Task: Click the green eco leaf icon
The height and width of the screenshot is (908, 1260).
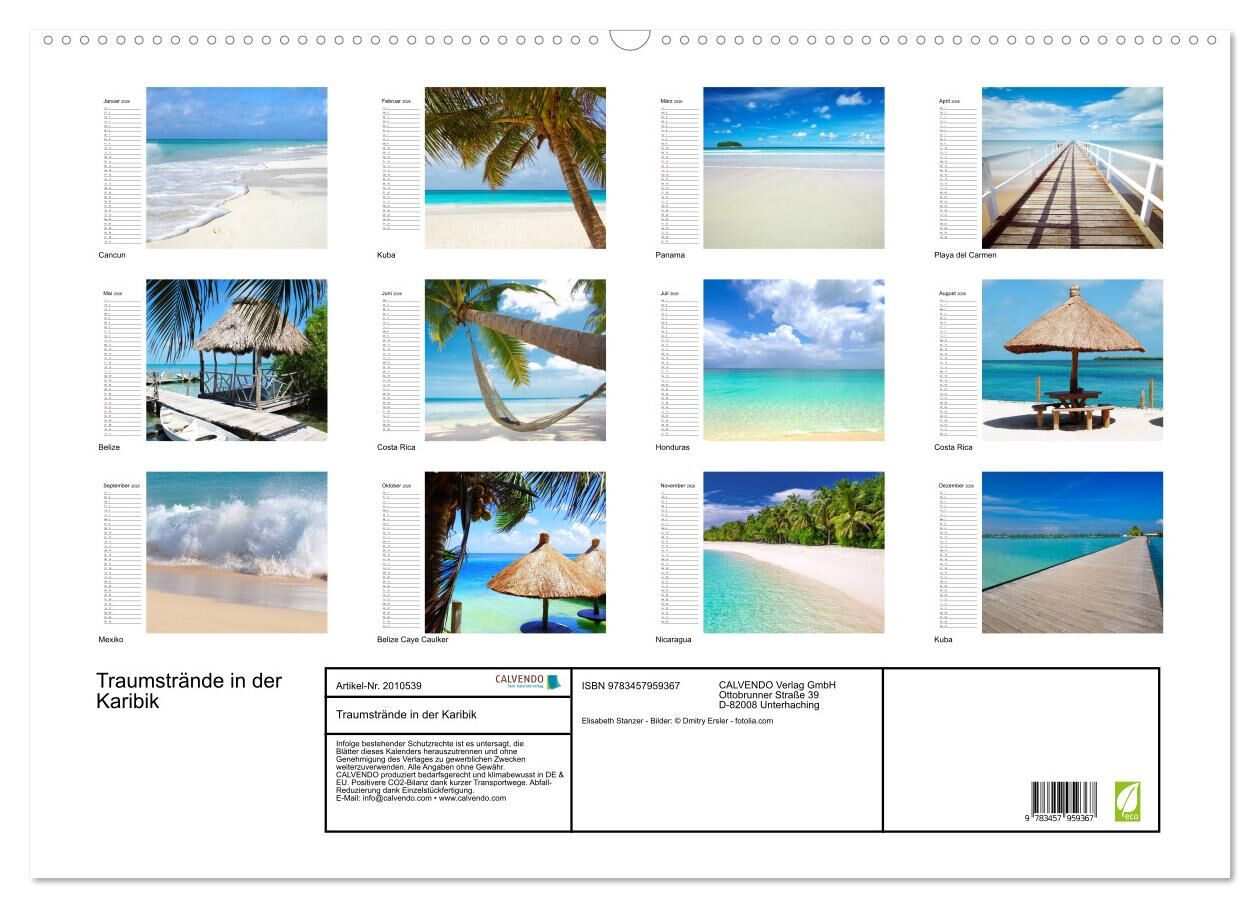Action: point(1127,801)
